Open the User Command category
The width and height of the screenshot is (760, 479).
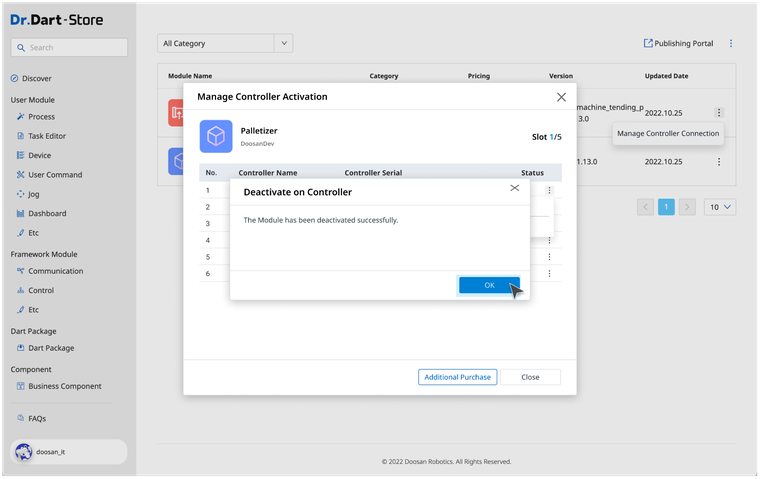[55, 175]
